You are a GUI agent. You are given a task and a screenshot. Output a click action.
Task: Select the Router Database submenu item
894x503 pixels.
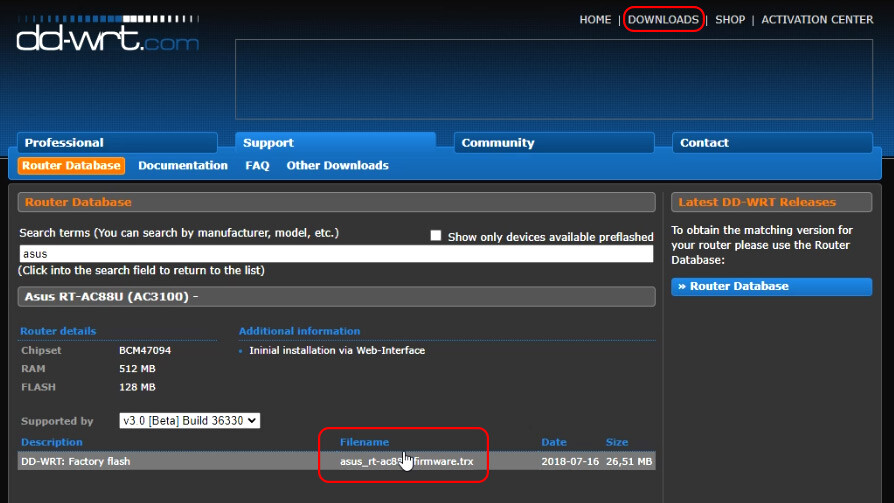click(71, 165)
